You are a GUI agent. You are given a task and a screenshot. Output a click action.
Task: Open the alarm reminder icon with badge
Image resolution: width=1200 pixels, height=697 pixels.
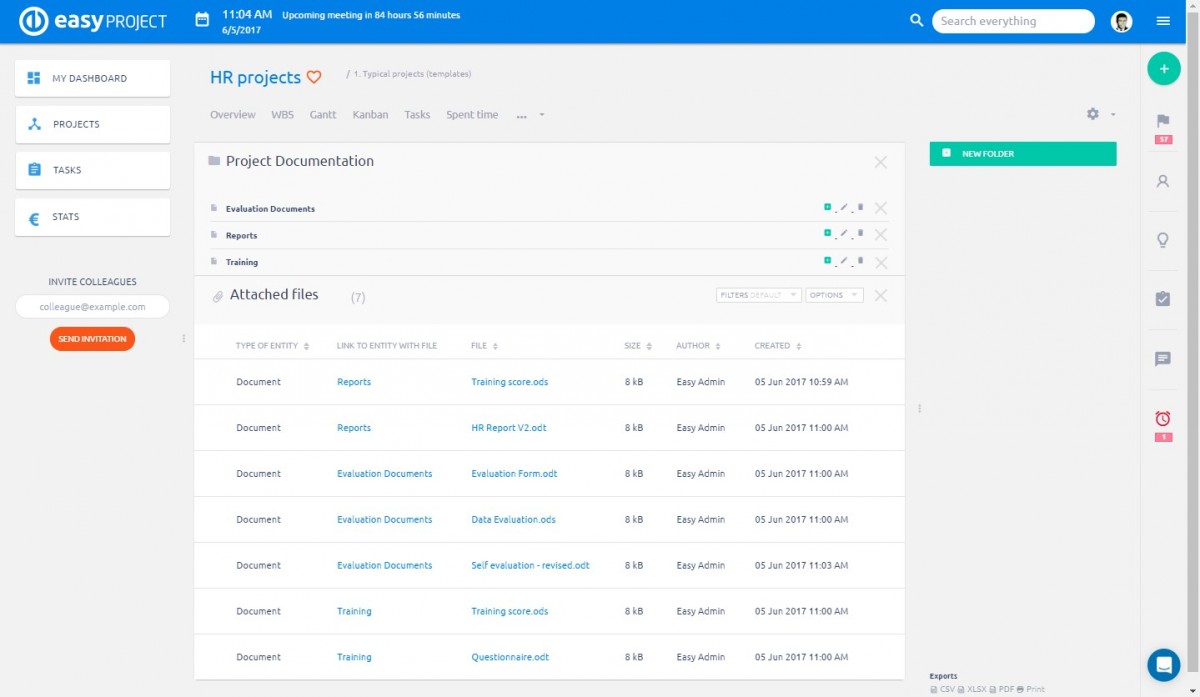(1162, 420)
